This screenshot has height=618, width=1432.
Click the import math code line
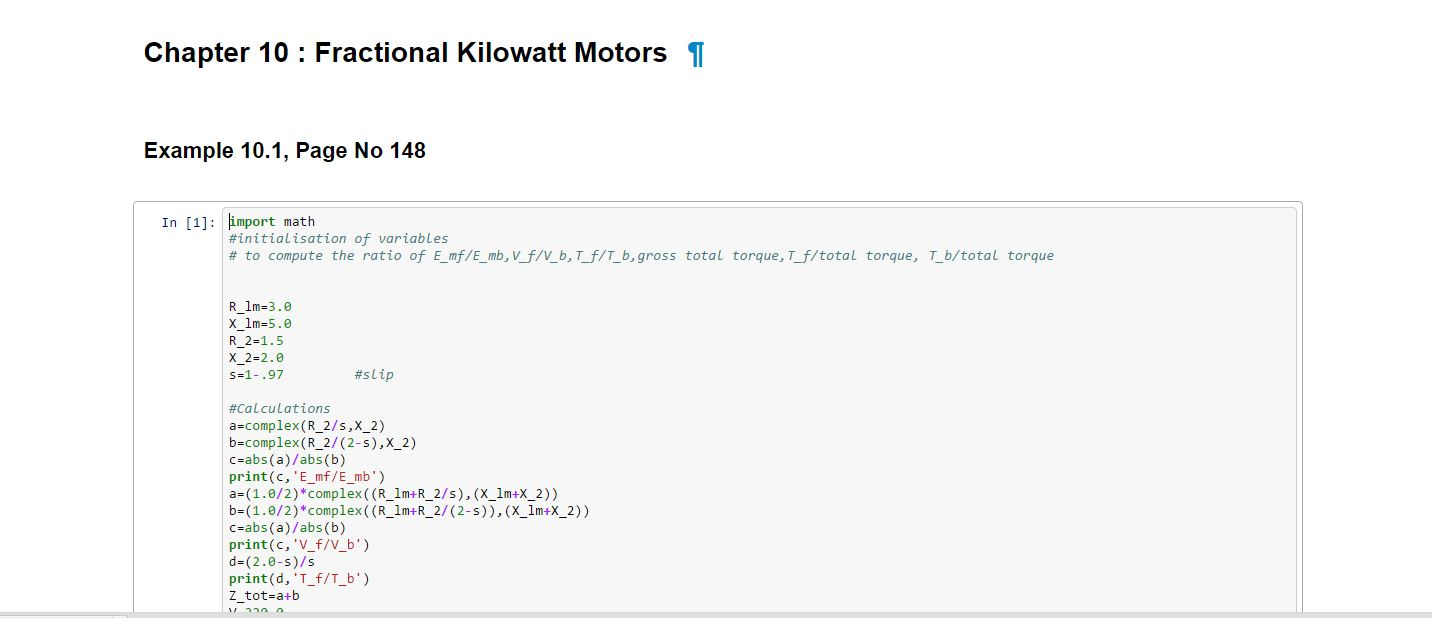coord(272,222)
